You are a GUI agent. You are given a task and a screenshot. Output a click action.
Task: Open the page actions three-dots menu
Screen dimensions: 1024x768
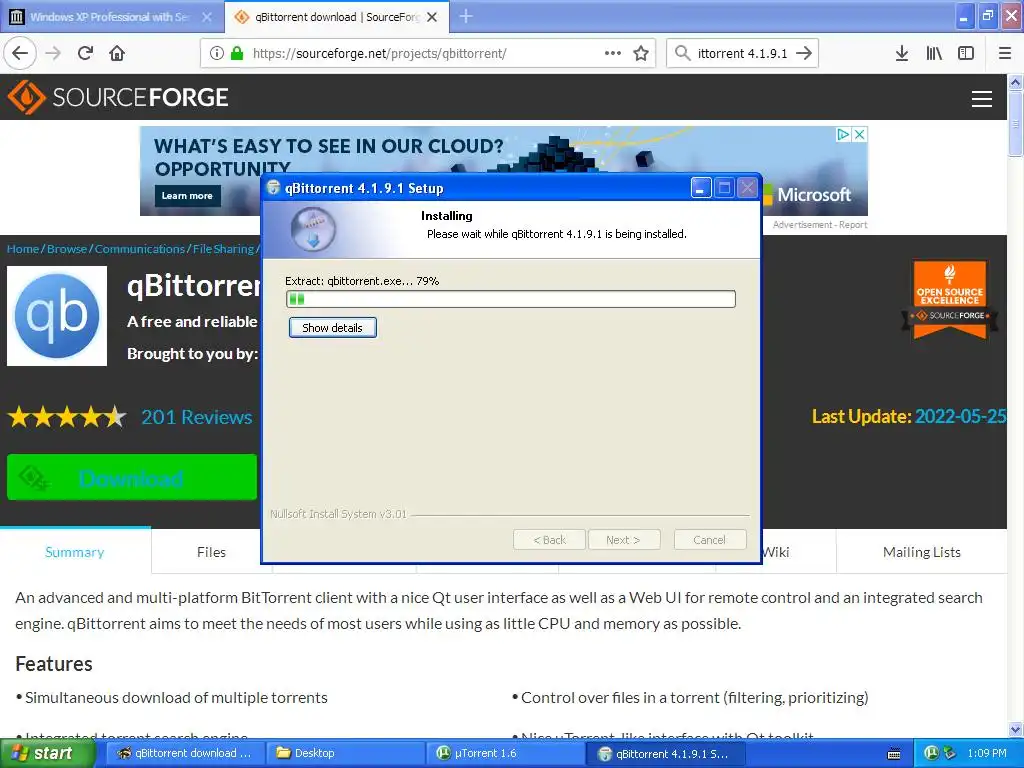pos(613,53)
